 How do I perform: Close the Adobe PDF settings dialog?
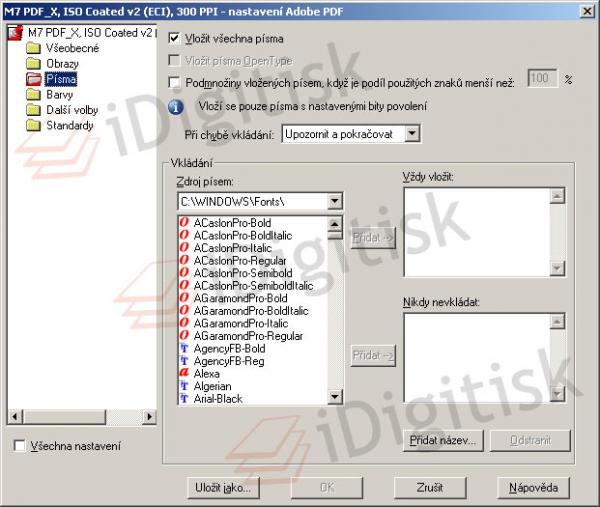click(587, 11)
